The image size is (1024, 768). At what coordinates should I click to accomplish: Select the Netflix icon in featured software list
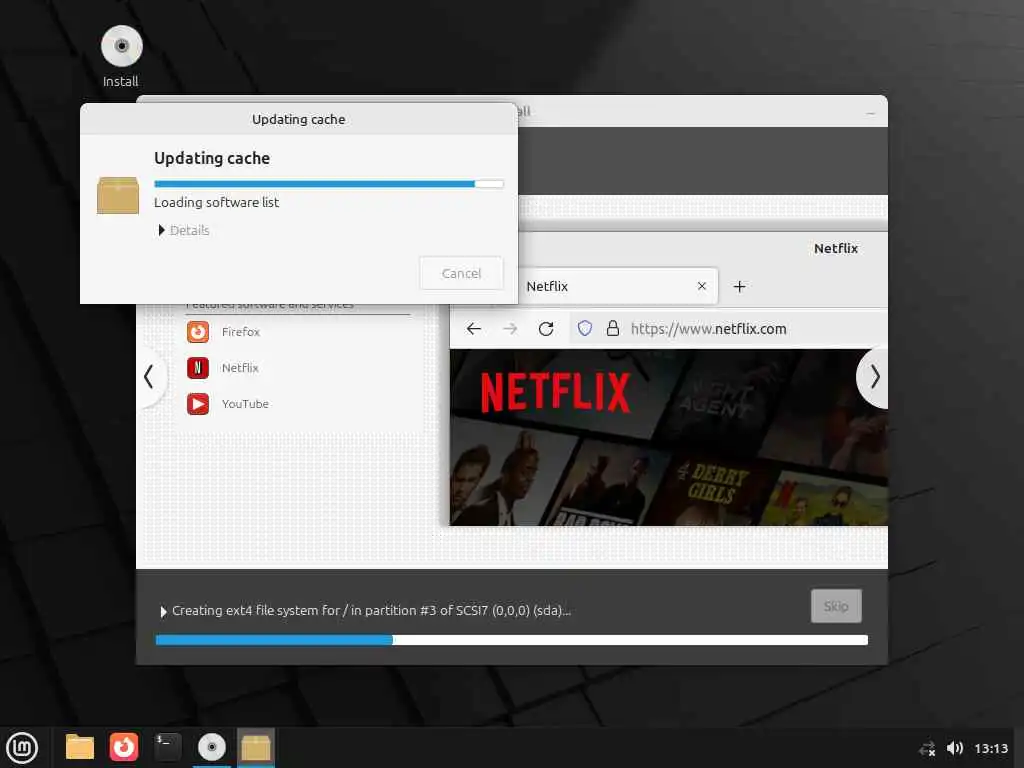click(x=198, y=368)
